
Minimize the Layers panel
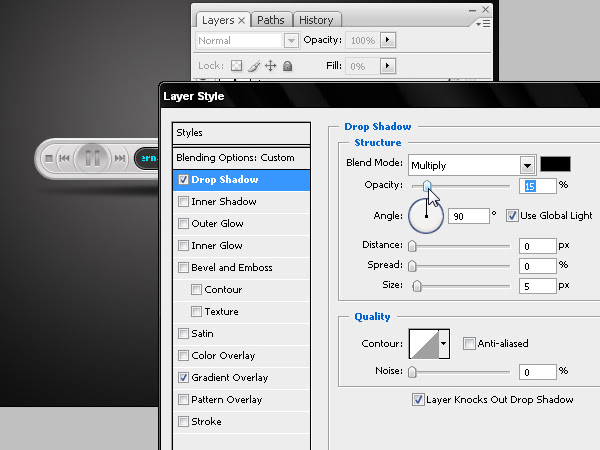(472, 10)
